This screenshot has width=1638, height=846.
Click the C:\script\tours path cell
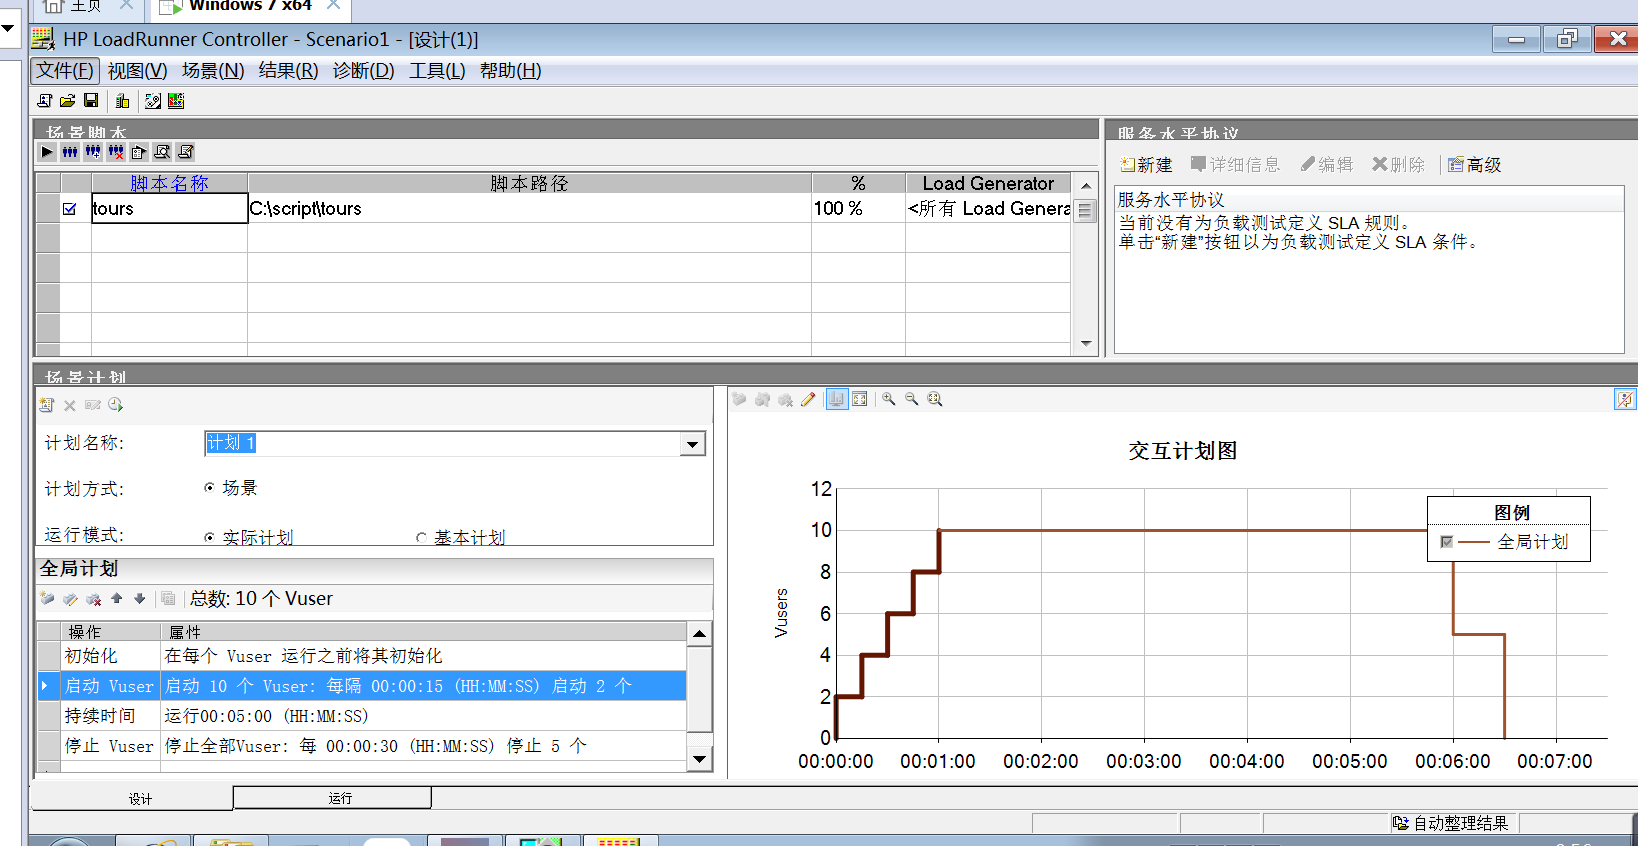tap(529, 208)
